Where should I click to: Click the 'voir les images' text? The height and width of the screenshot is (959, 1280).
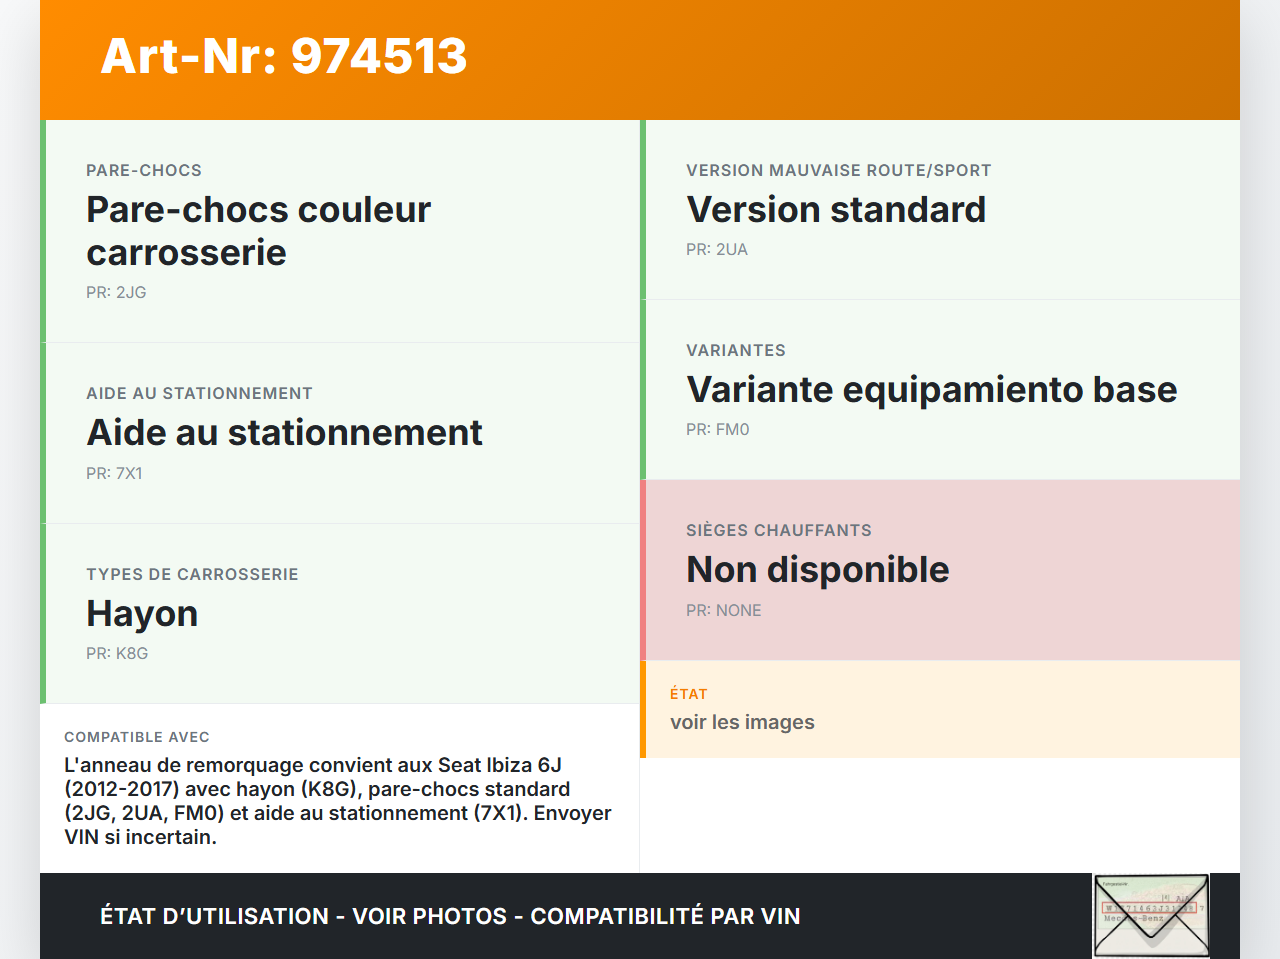click(x=742, y=722)
